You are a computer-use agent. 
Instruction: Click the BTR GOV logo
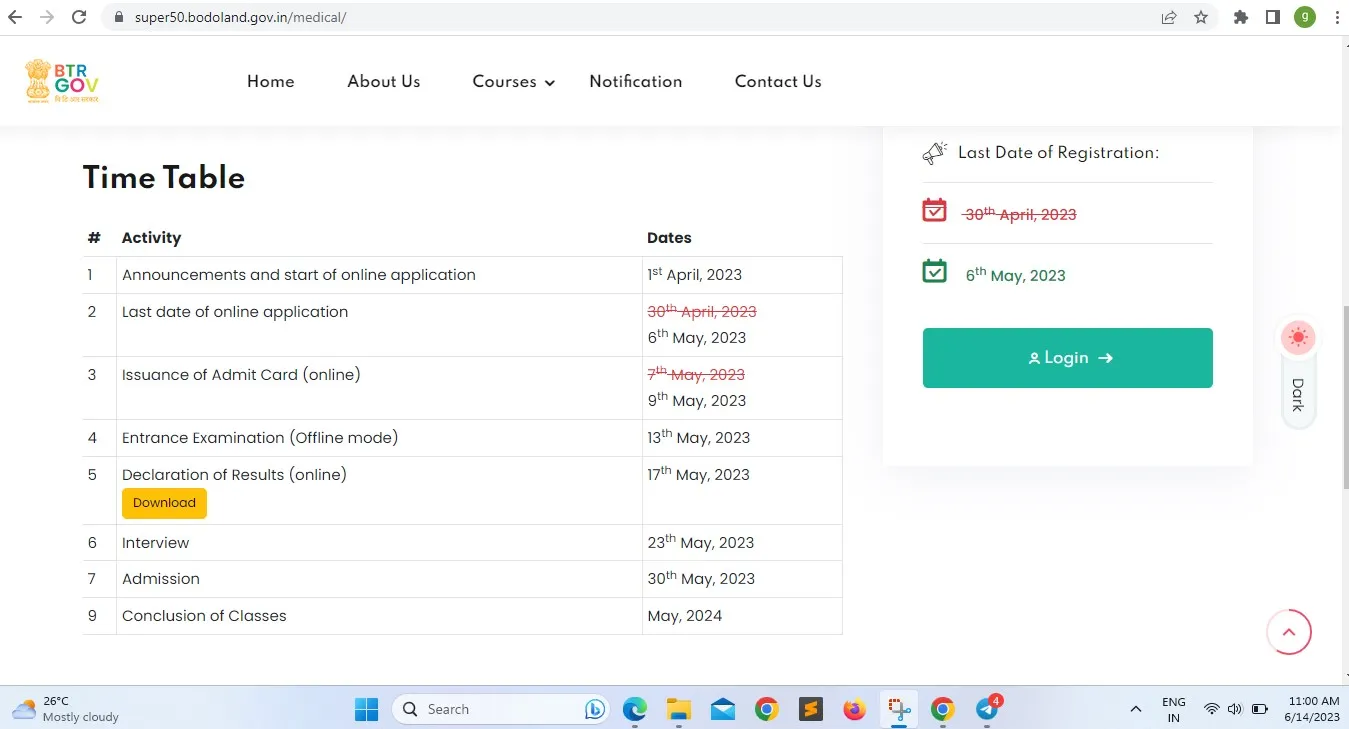pos(62,81)
